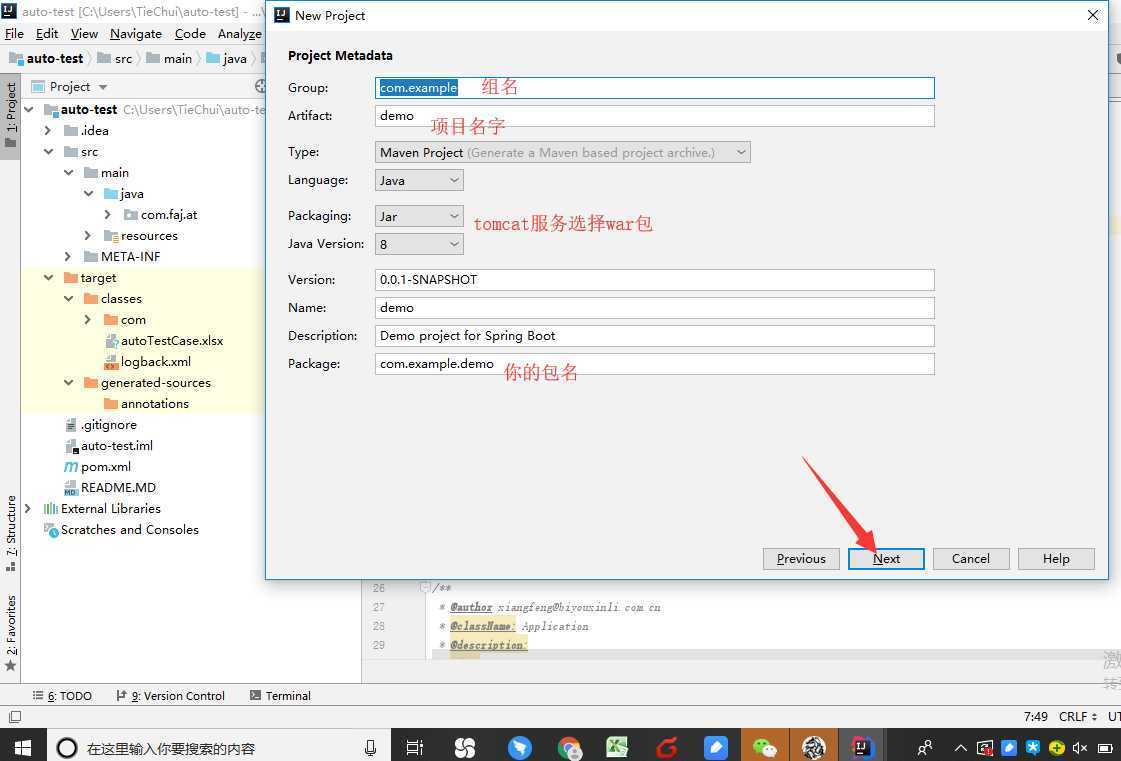Select auto-test.iml file
This screenshot has height=761, width=1121.
click(x=109, y=446)
